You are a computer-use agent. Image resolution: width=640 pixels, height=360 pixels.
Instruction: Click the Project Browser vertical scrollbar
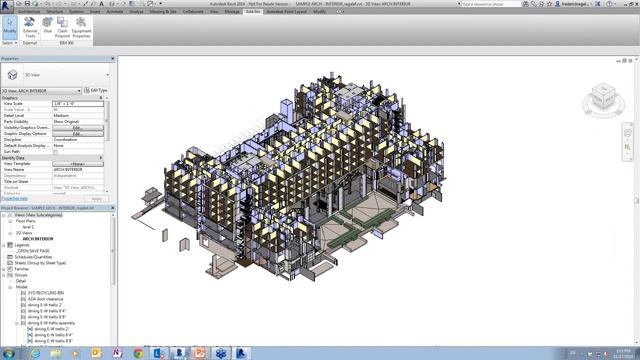pyautogui.click(x=113, y=251)
